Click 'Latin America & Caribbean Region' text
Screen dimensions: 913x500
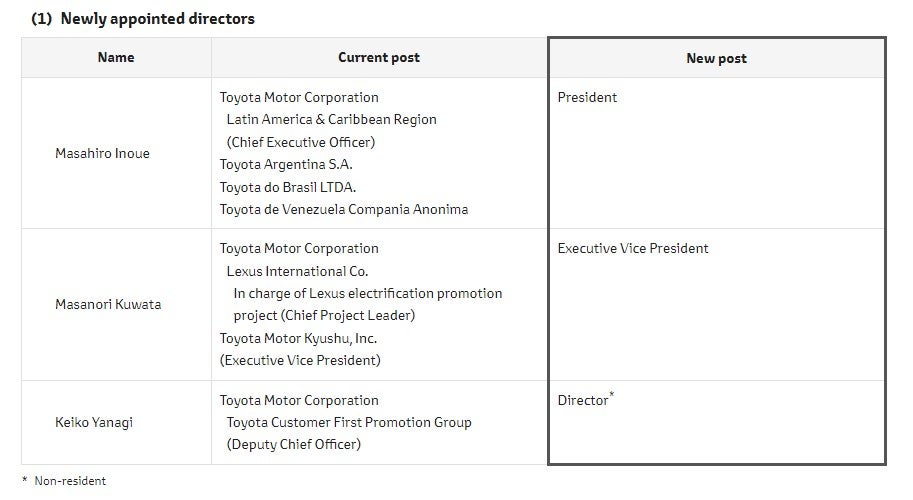point(331,119)
